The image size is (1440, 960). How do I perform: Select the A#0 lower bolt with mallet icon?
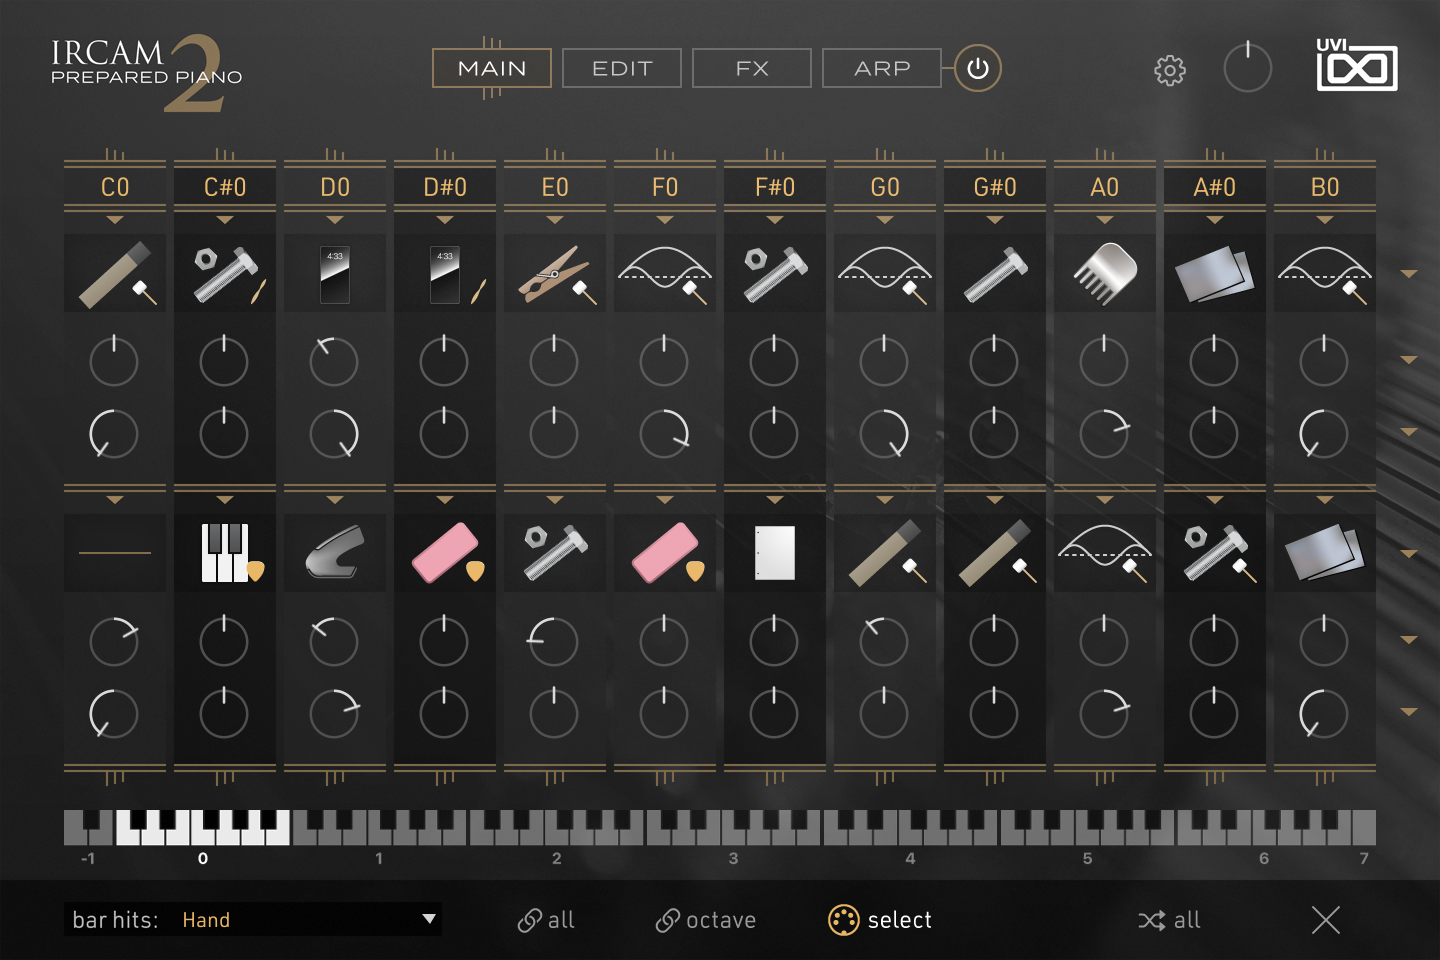pos(1215,553)
